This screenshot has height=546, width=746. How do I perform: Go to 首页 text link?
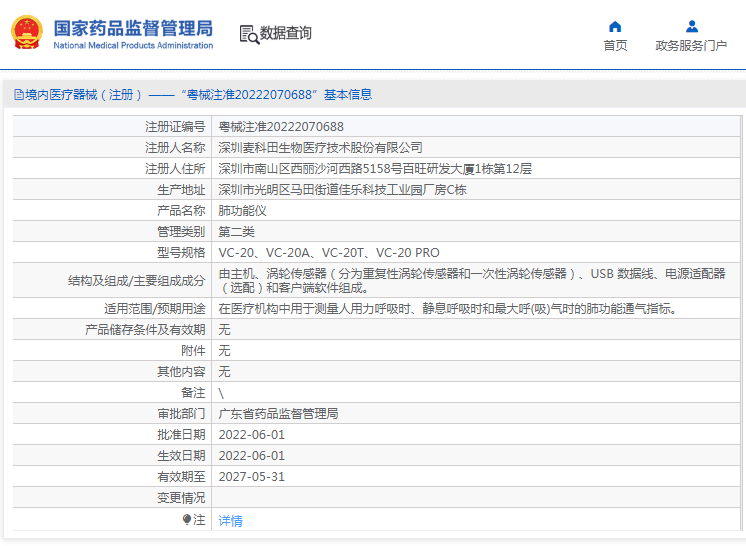click(x=615, y=46)
